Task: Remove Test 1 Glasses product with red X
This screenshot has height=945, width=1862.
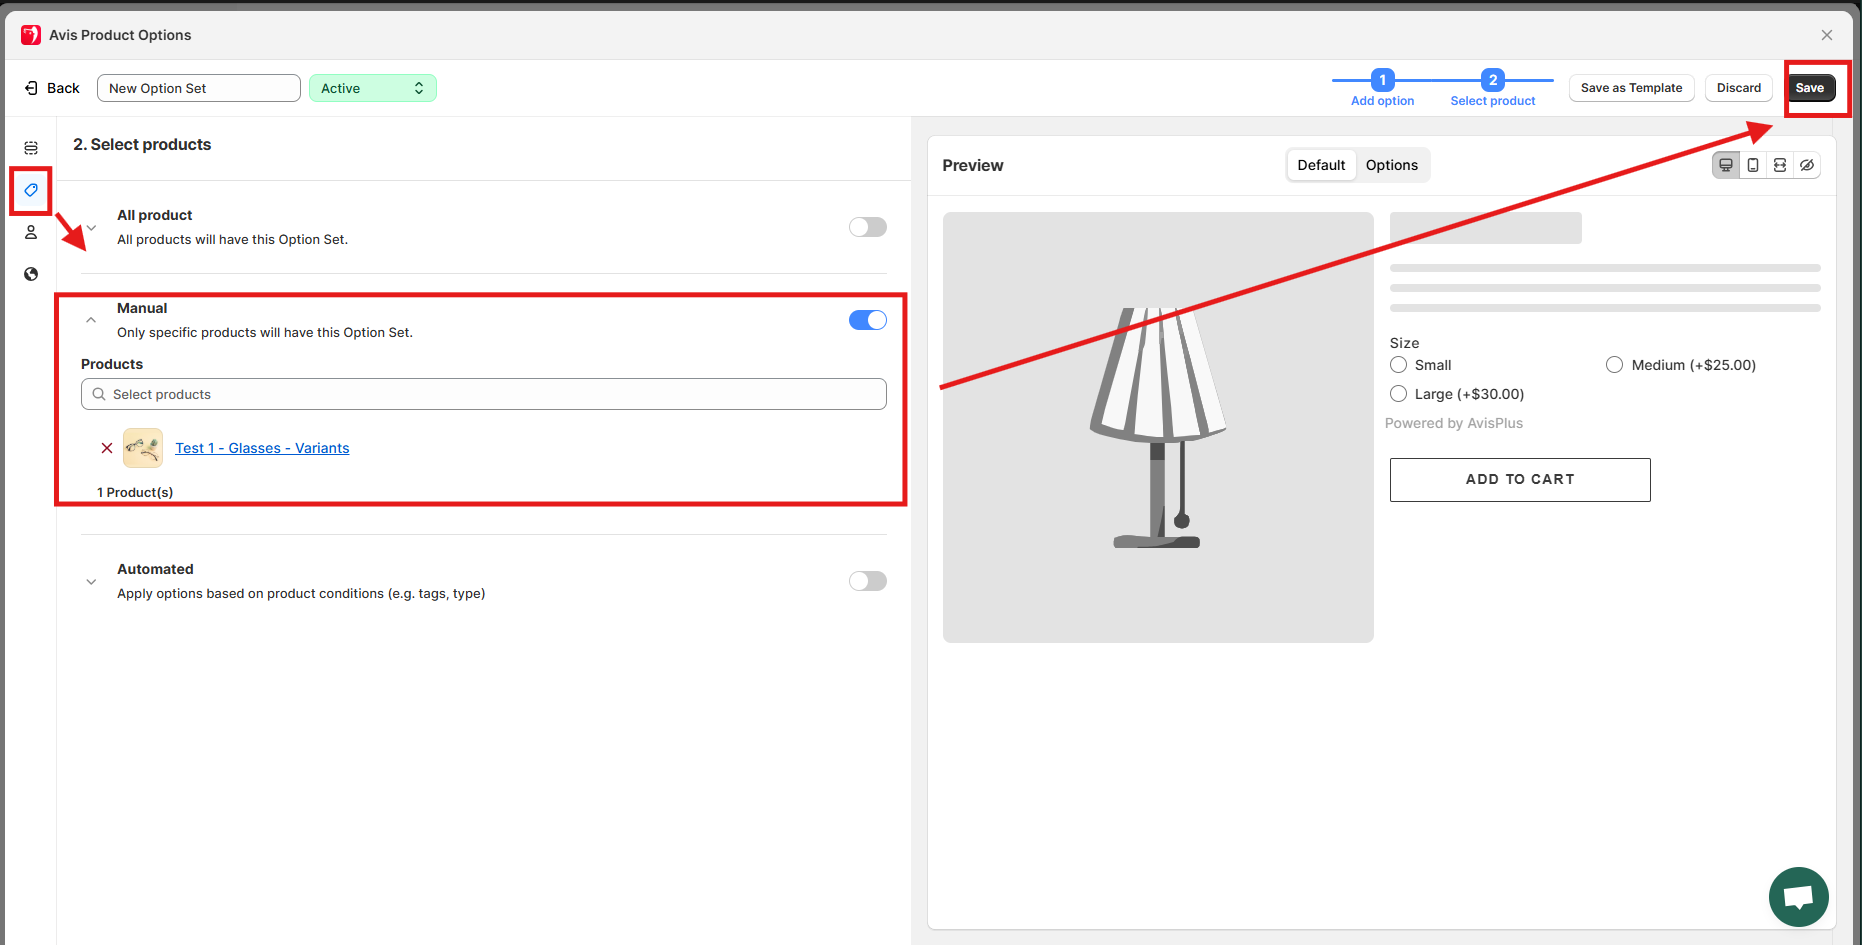Action: coord(107,448)
